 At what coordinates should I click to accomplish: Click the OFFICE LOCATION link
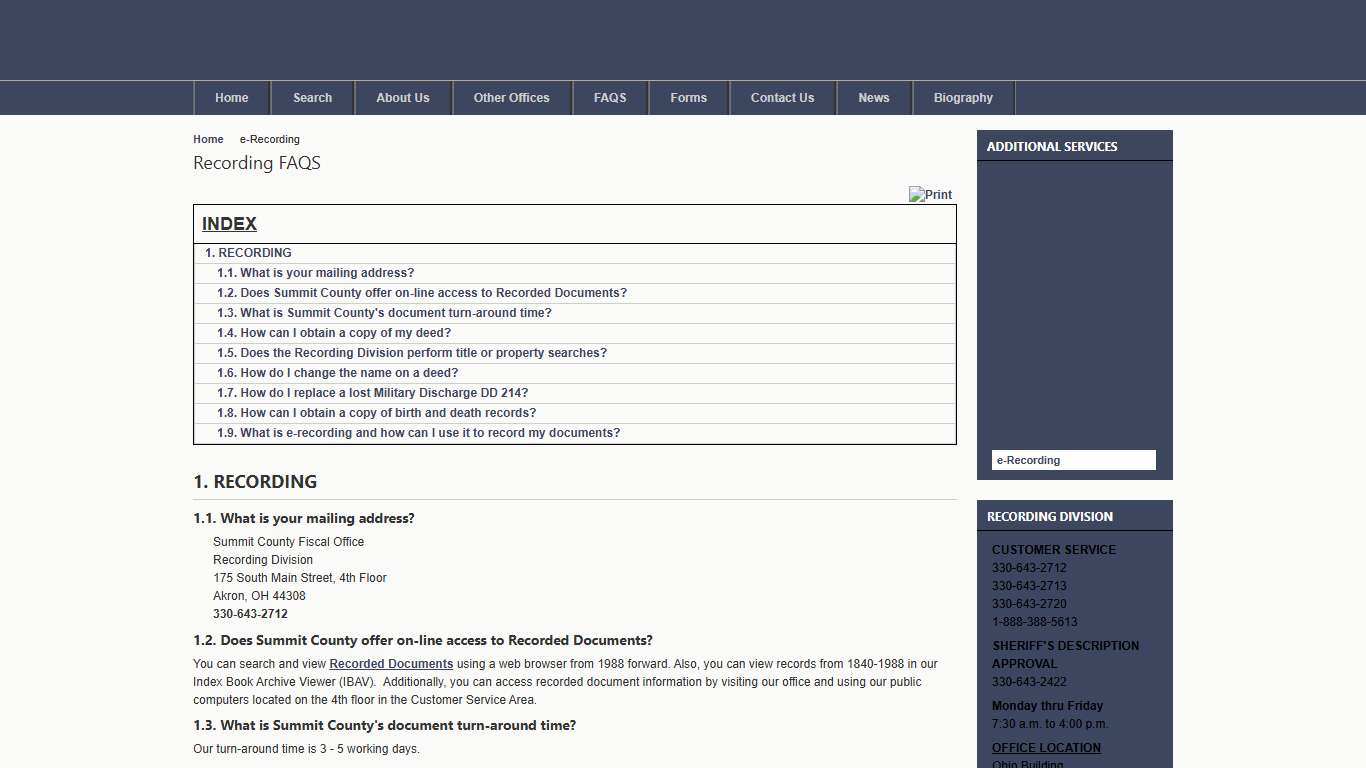1045,747
